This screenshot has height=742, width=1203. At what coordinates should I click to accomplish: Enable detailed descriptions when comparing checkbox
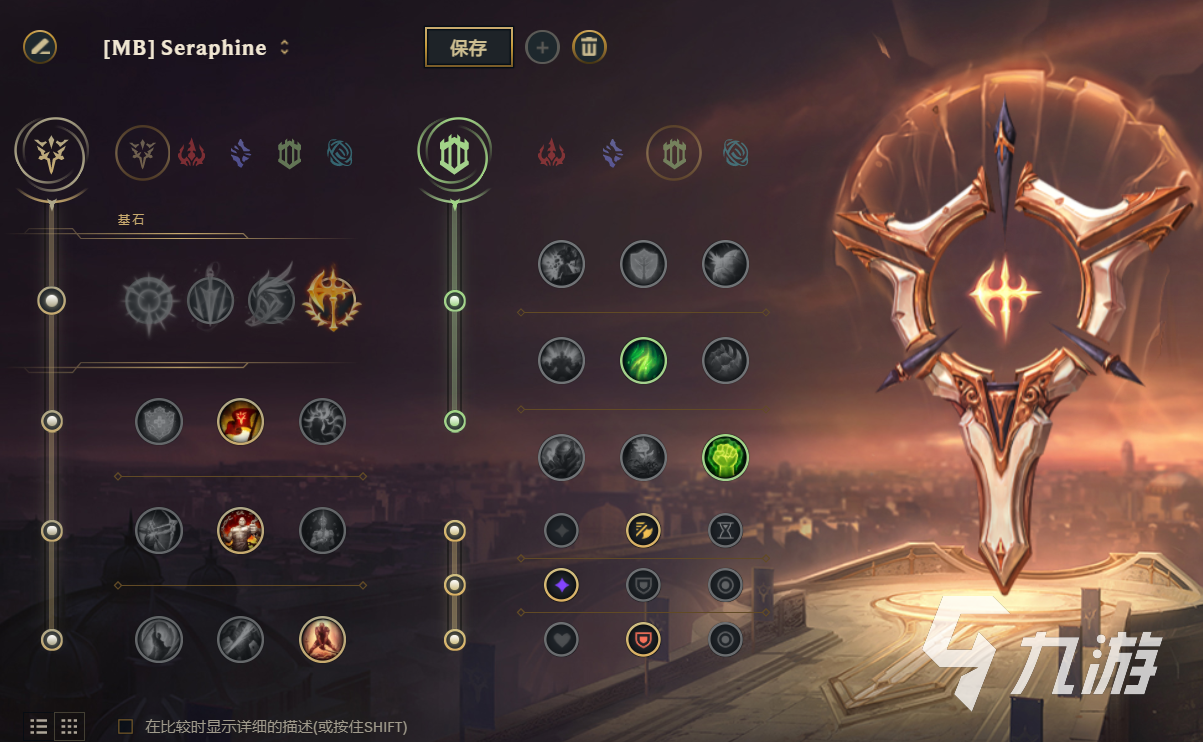pyautogui.click(x=125, y=727)
